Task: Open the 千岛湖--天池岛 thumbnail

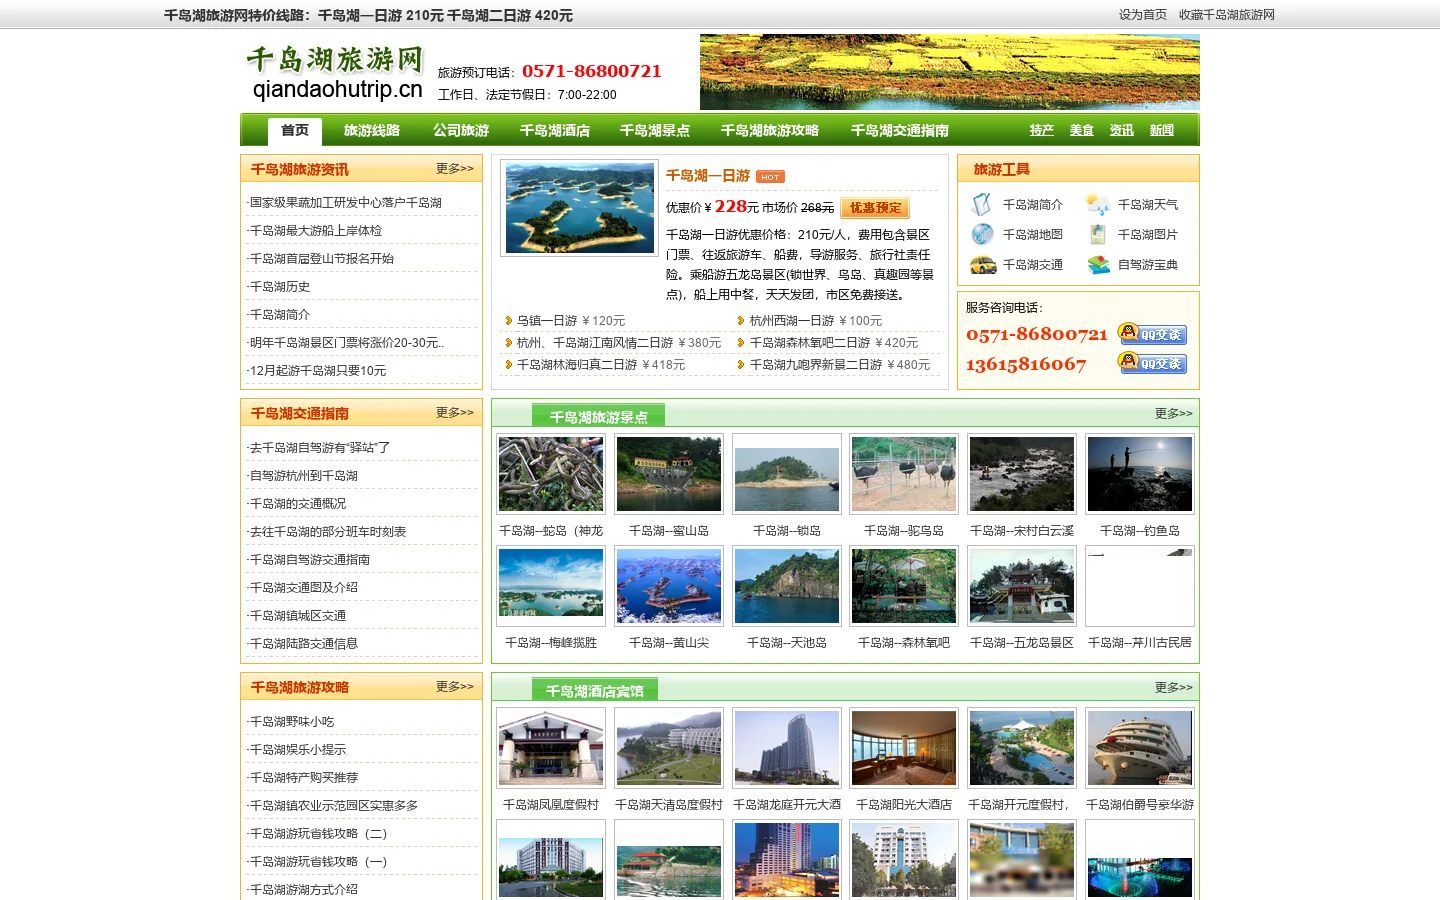Action: (787, 586)
